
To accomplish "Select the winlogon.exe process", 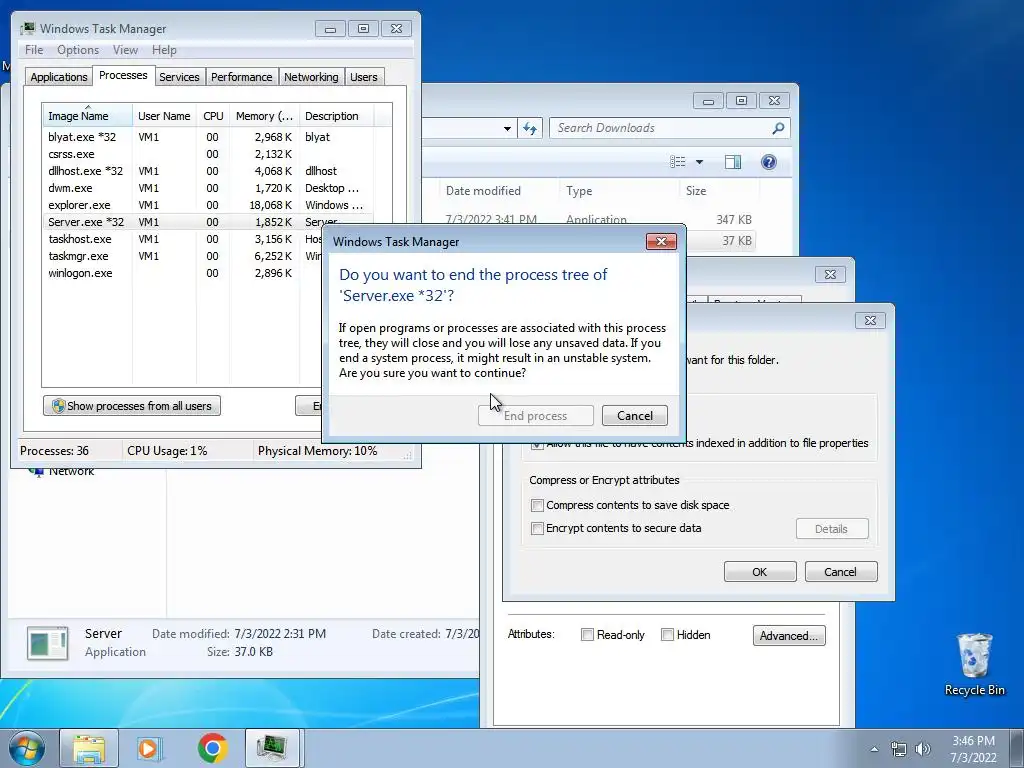I will (183, 273).
